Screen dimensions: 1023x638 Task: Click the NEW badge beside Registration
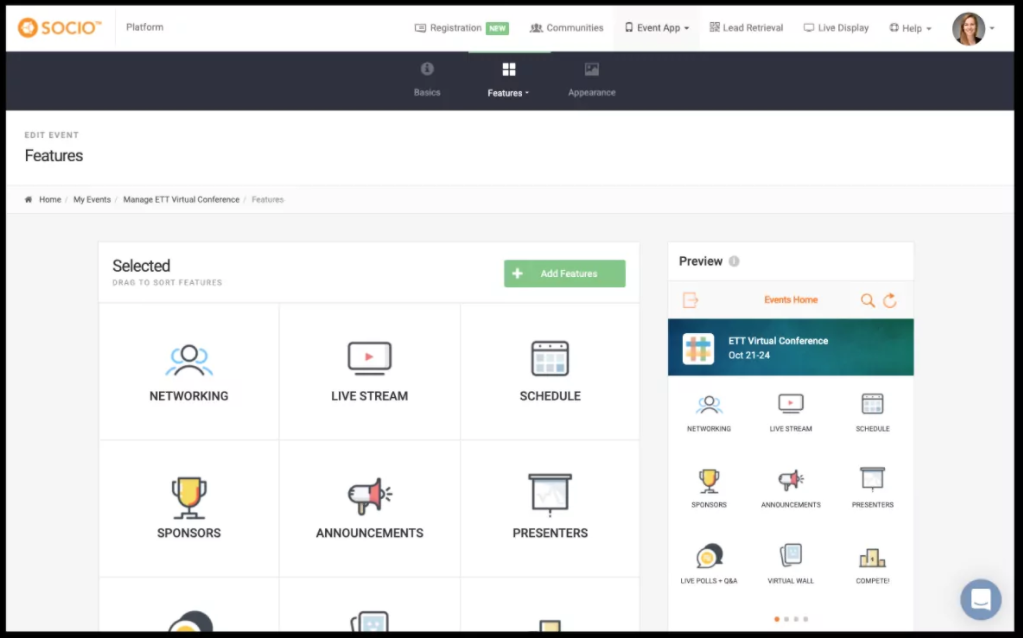coord(497,28)
